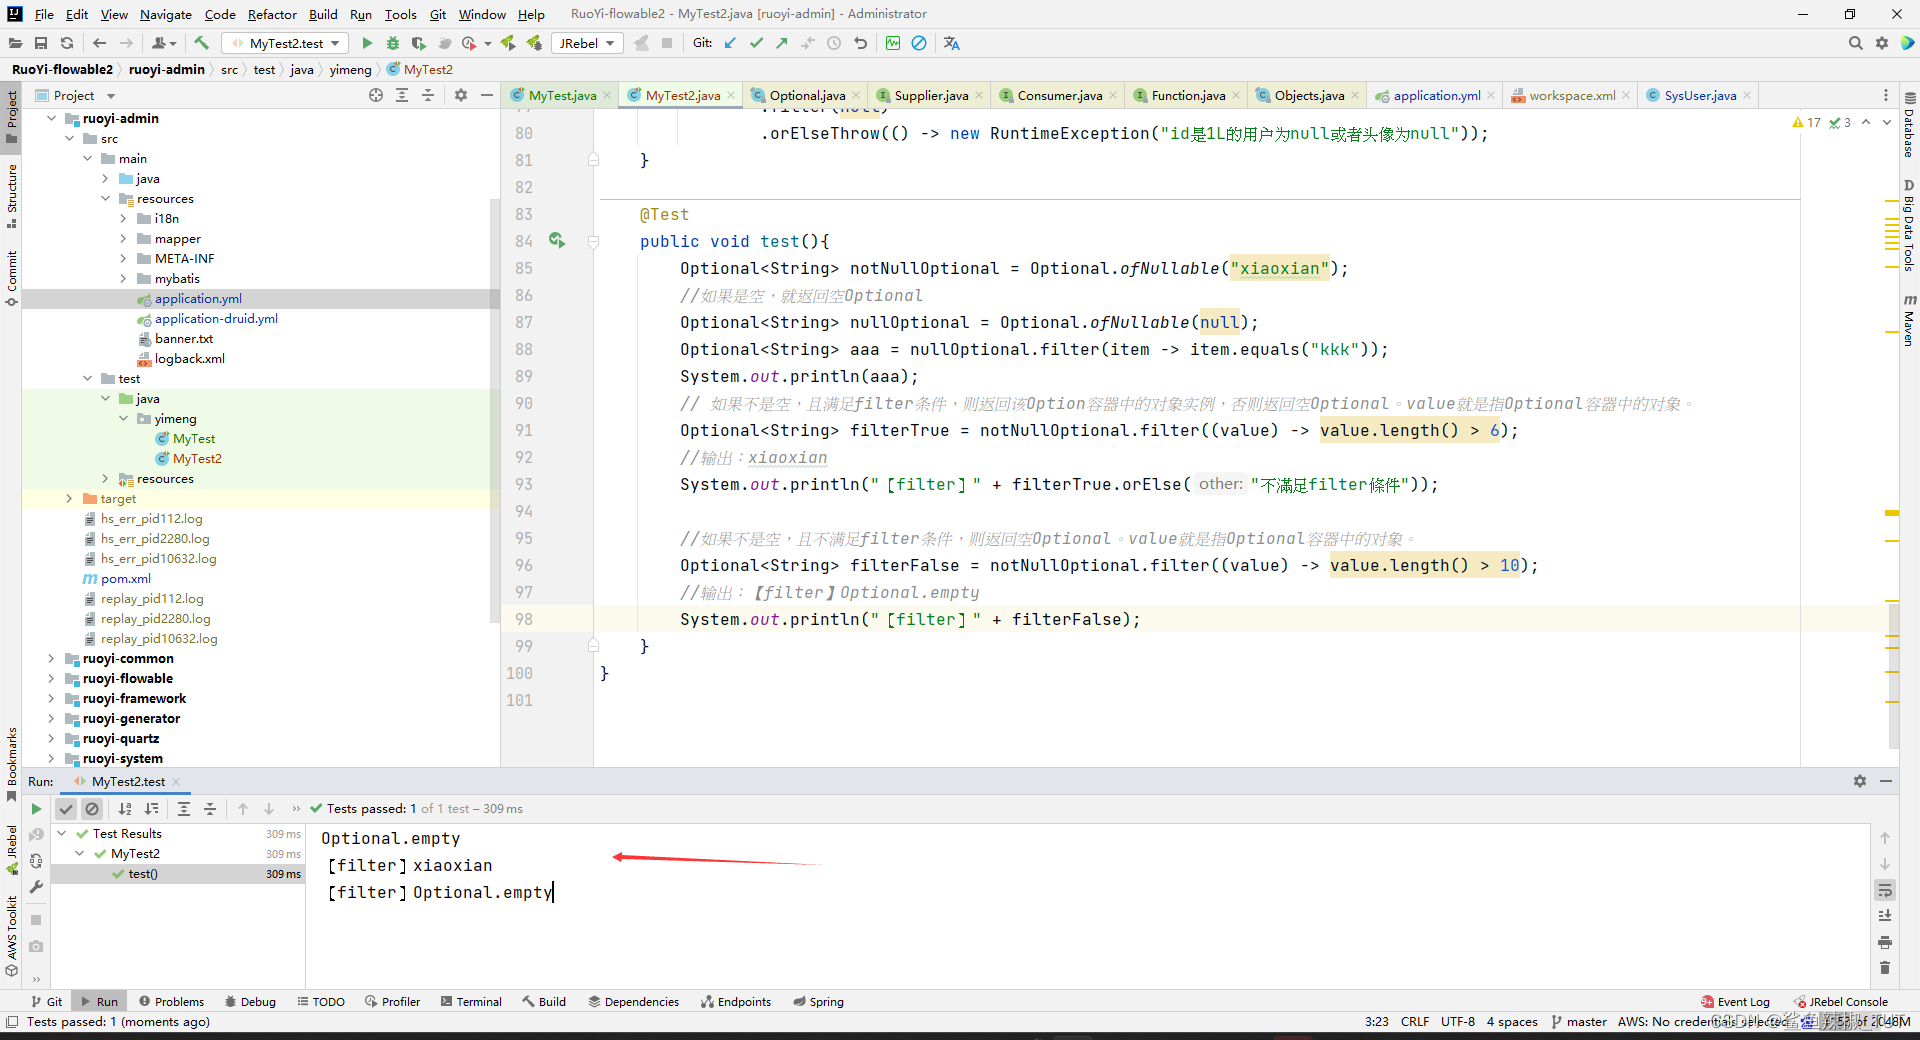Sort test results by duration icon
The width and height of the screenshot is (1920, 1040).
point(151,809)
